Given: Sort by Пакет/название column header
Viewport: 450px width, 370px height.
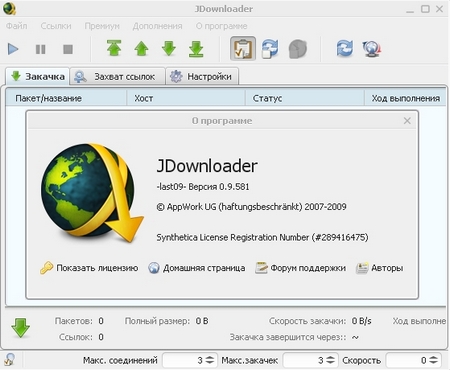Looking at the screenshot, I should click(x=66, y=98).
